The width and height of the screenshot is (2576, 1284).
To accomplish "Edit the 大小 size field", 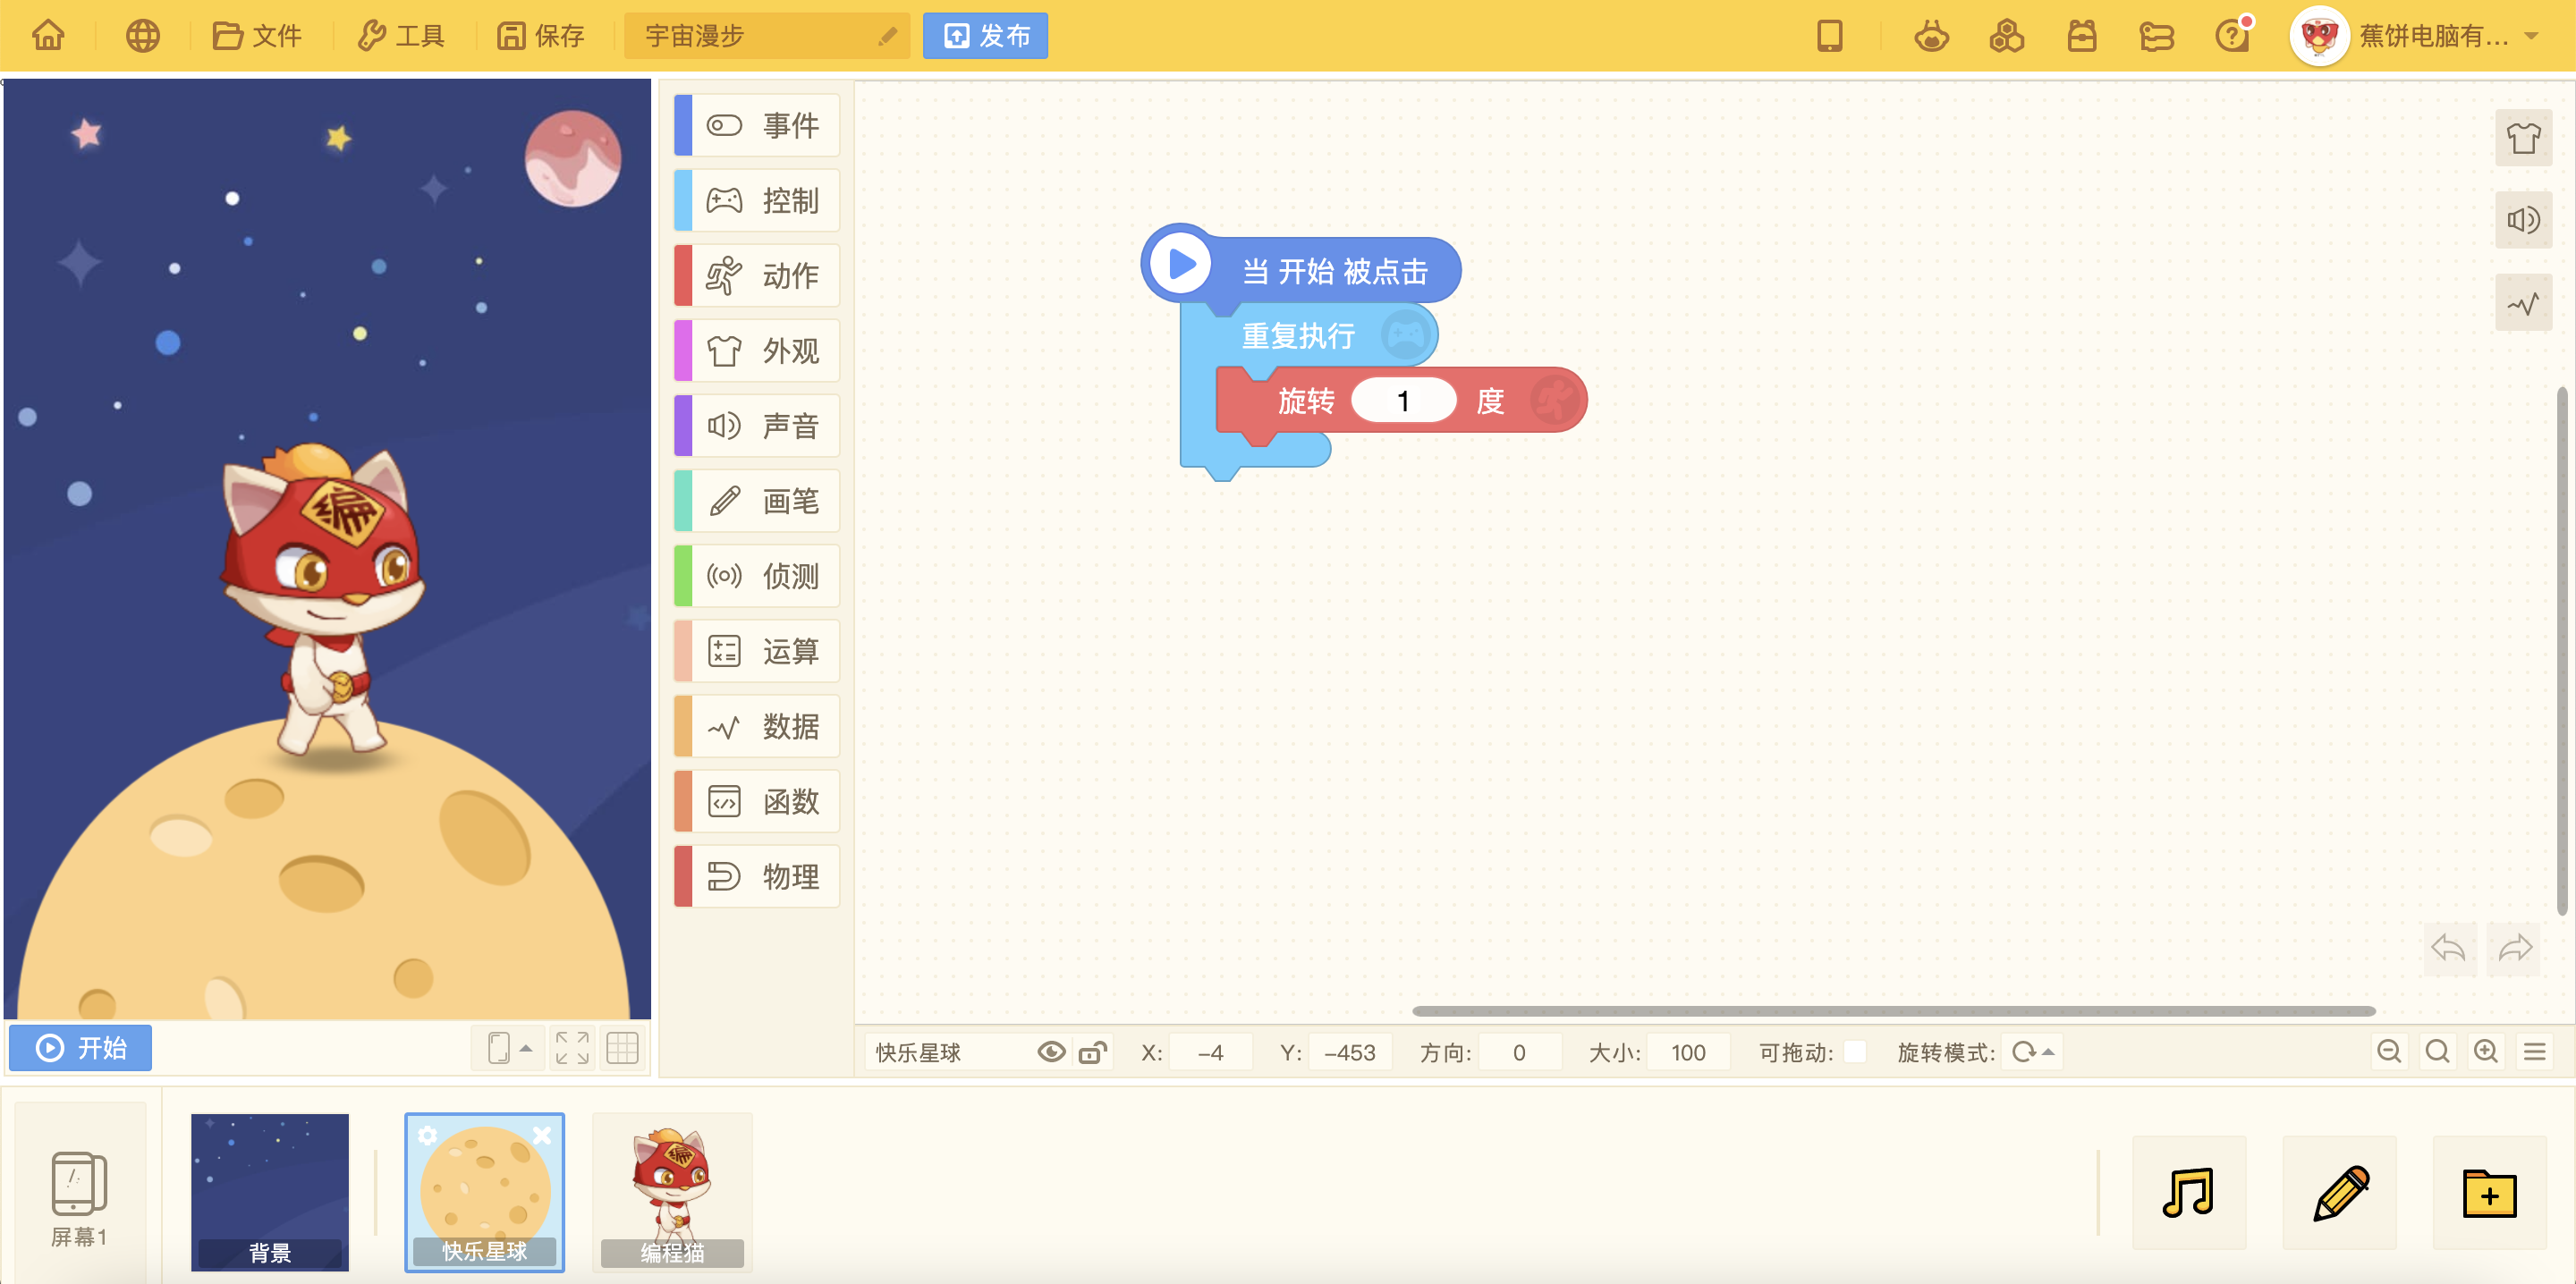I will [x=1688, y=1052].
